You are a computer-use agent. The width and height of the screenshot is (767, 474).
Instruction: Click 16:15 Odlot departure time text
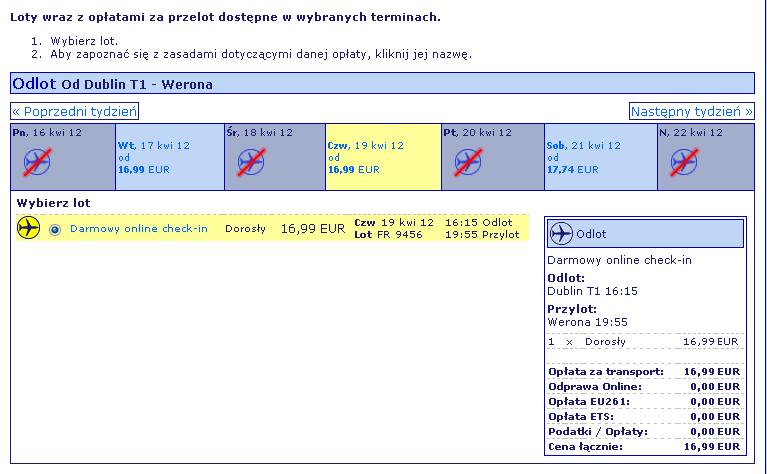[478, 223]
